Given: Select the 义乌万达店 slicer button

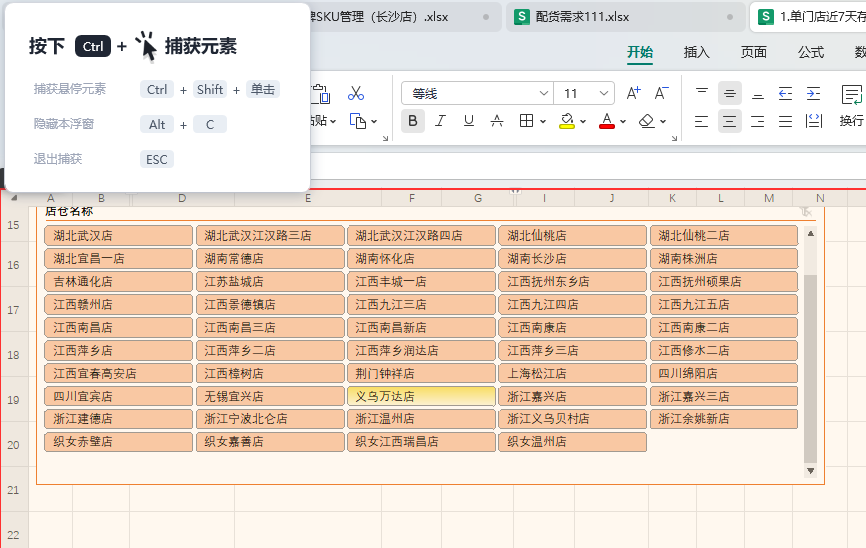Looking at the screenshot, I should pyautogui.click(x=421, y=396).
